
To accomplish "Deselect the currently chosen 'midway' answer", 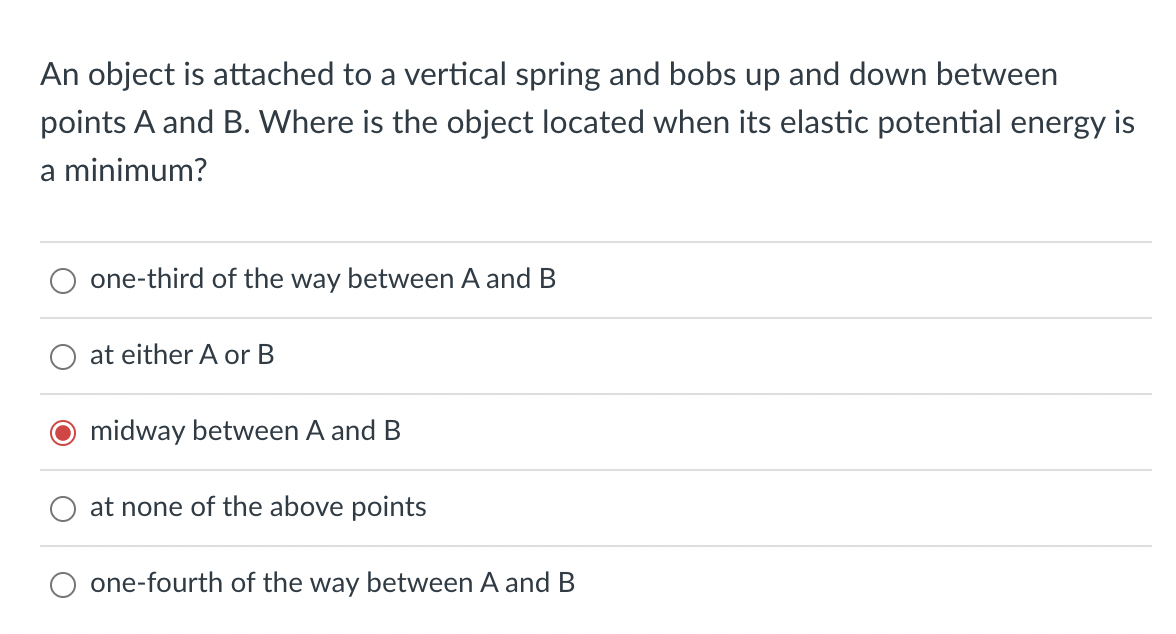I will tap(62, 432).
